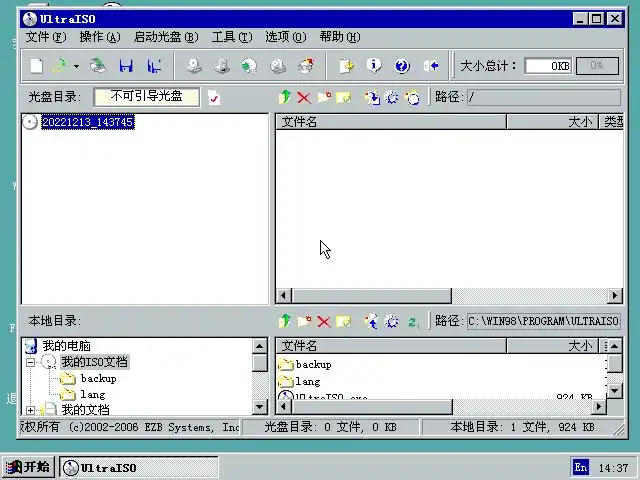This screenshot has width=640, height=480.
Task: Click the right arrow of disc file list scrollbar
Action: pyautogui.click(x=615, y=296)
